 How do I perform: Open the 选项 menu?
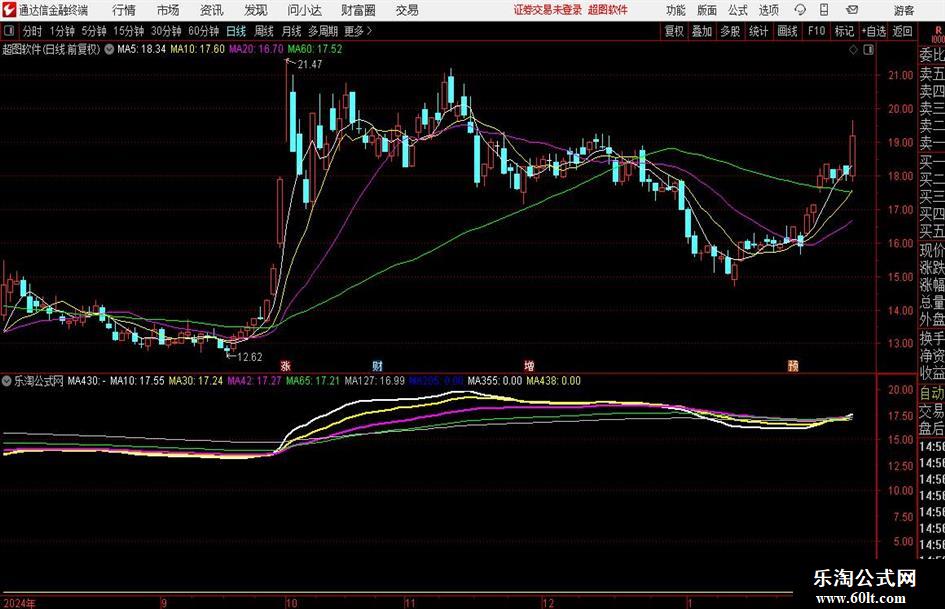(768, 10)
